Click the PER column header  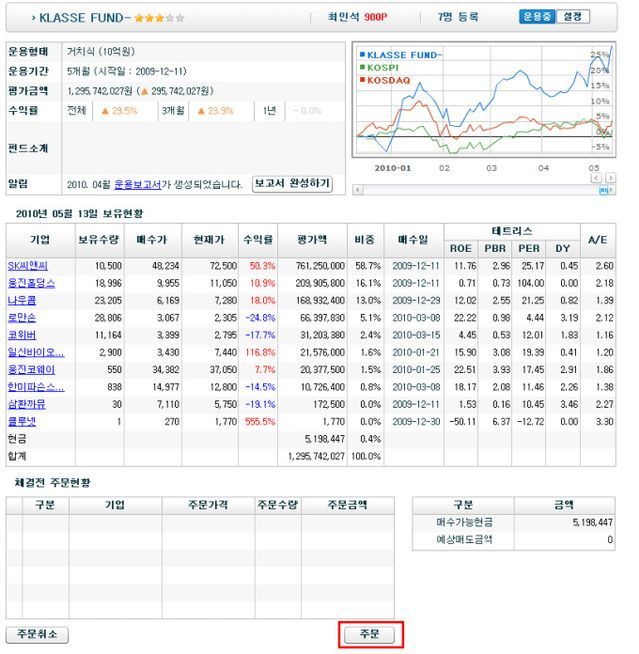click(x=528, y=249)
